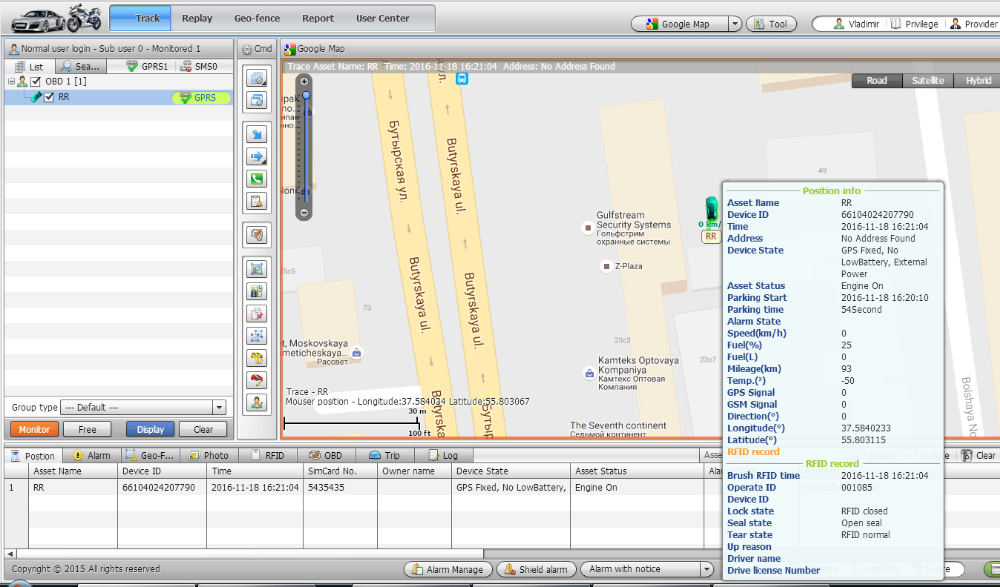Viewport: 1000px width, 587px height.
Task: Click the blue arrow icon in toolbar
Action: click(256, 134)
